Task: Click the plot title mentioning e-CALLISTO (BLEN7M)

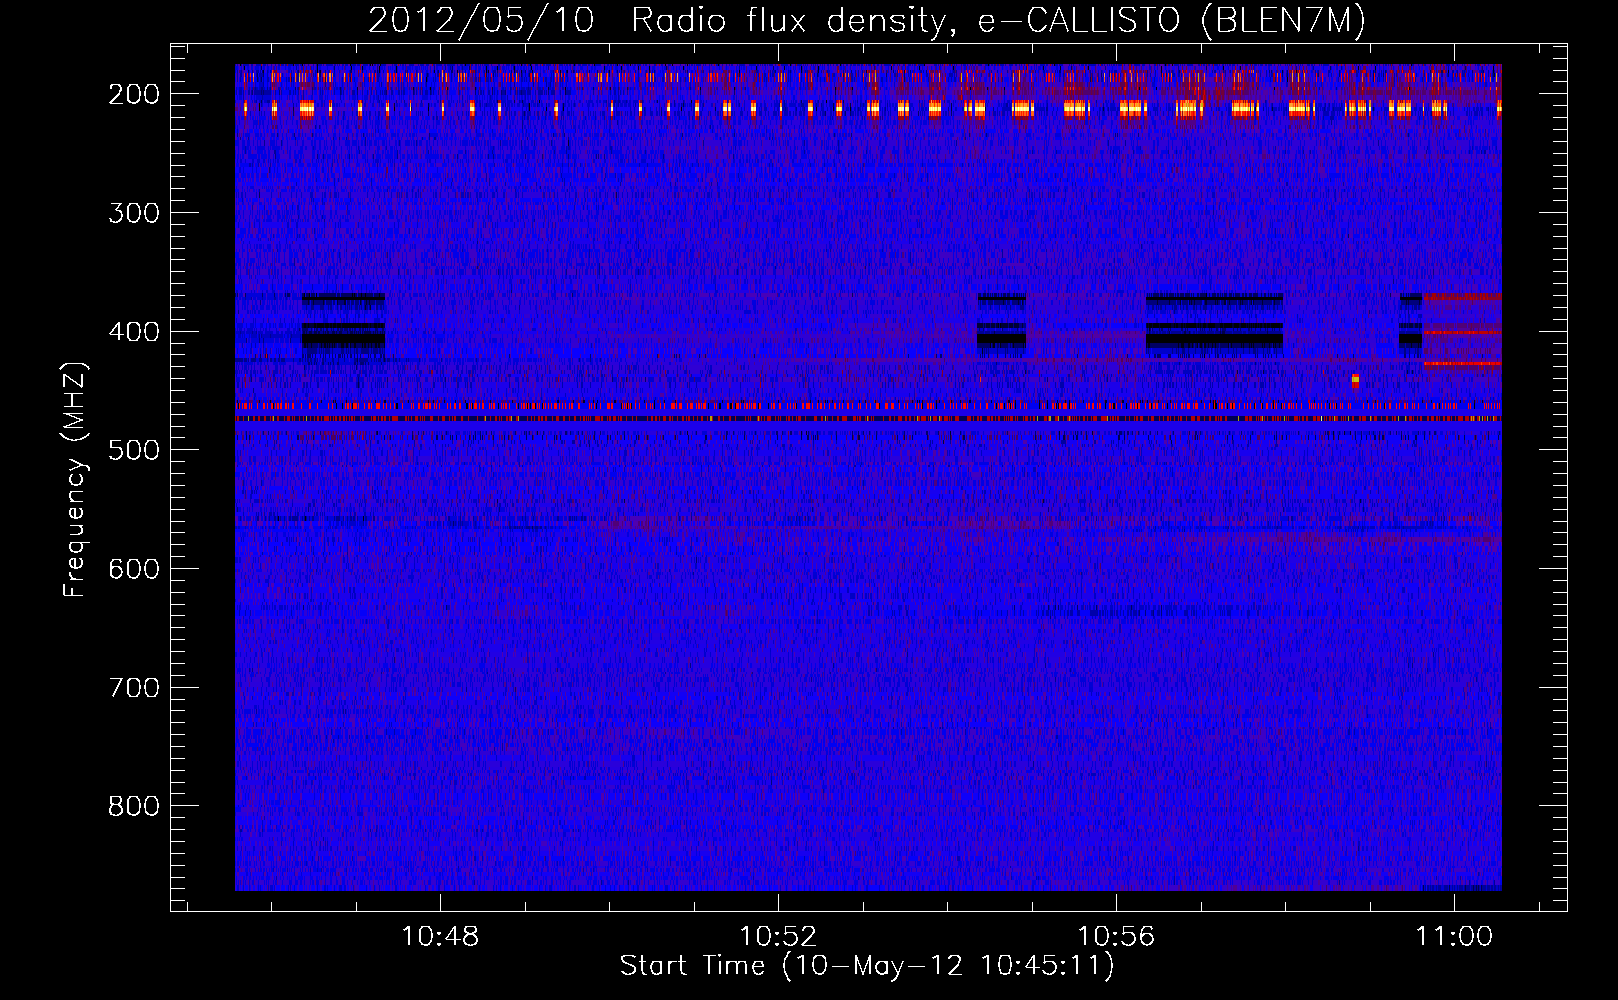Action: 866,20
